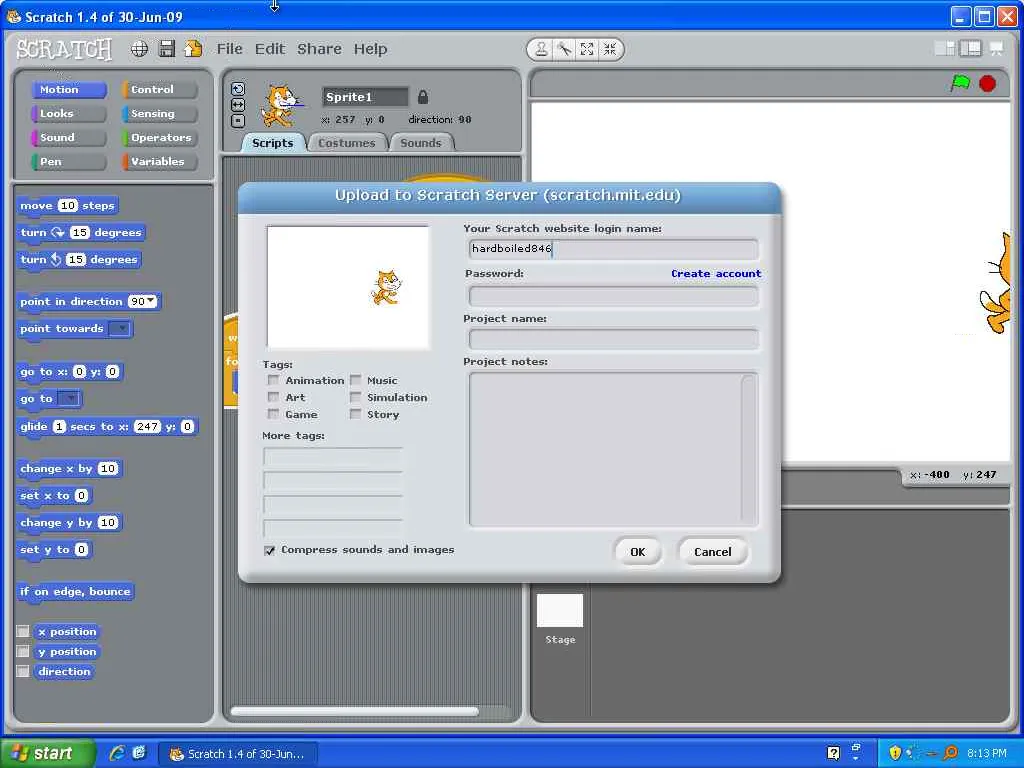Click the Sprite1 cat thumbnail
Screen dimensions: 1024x768
coord(281,106)
